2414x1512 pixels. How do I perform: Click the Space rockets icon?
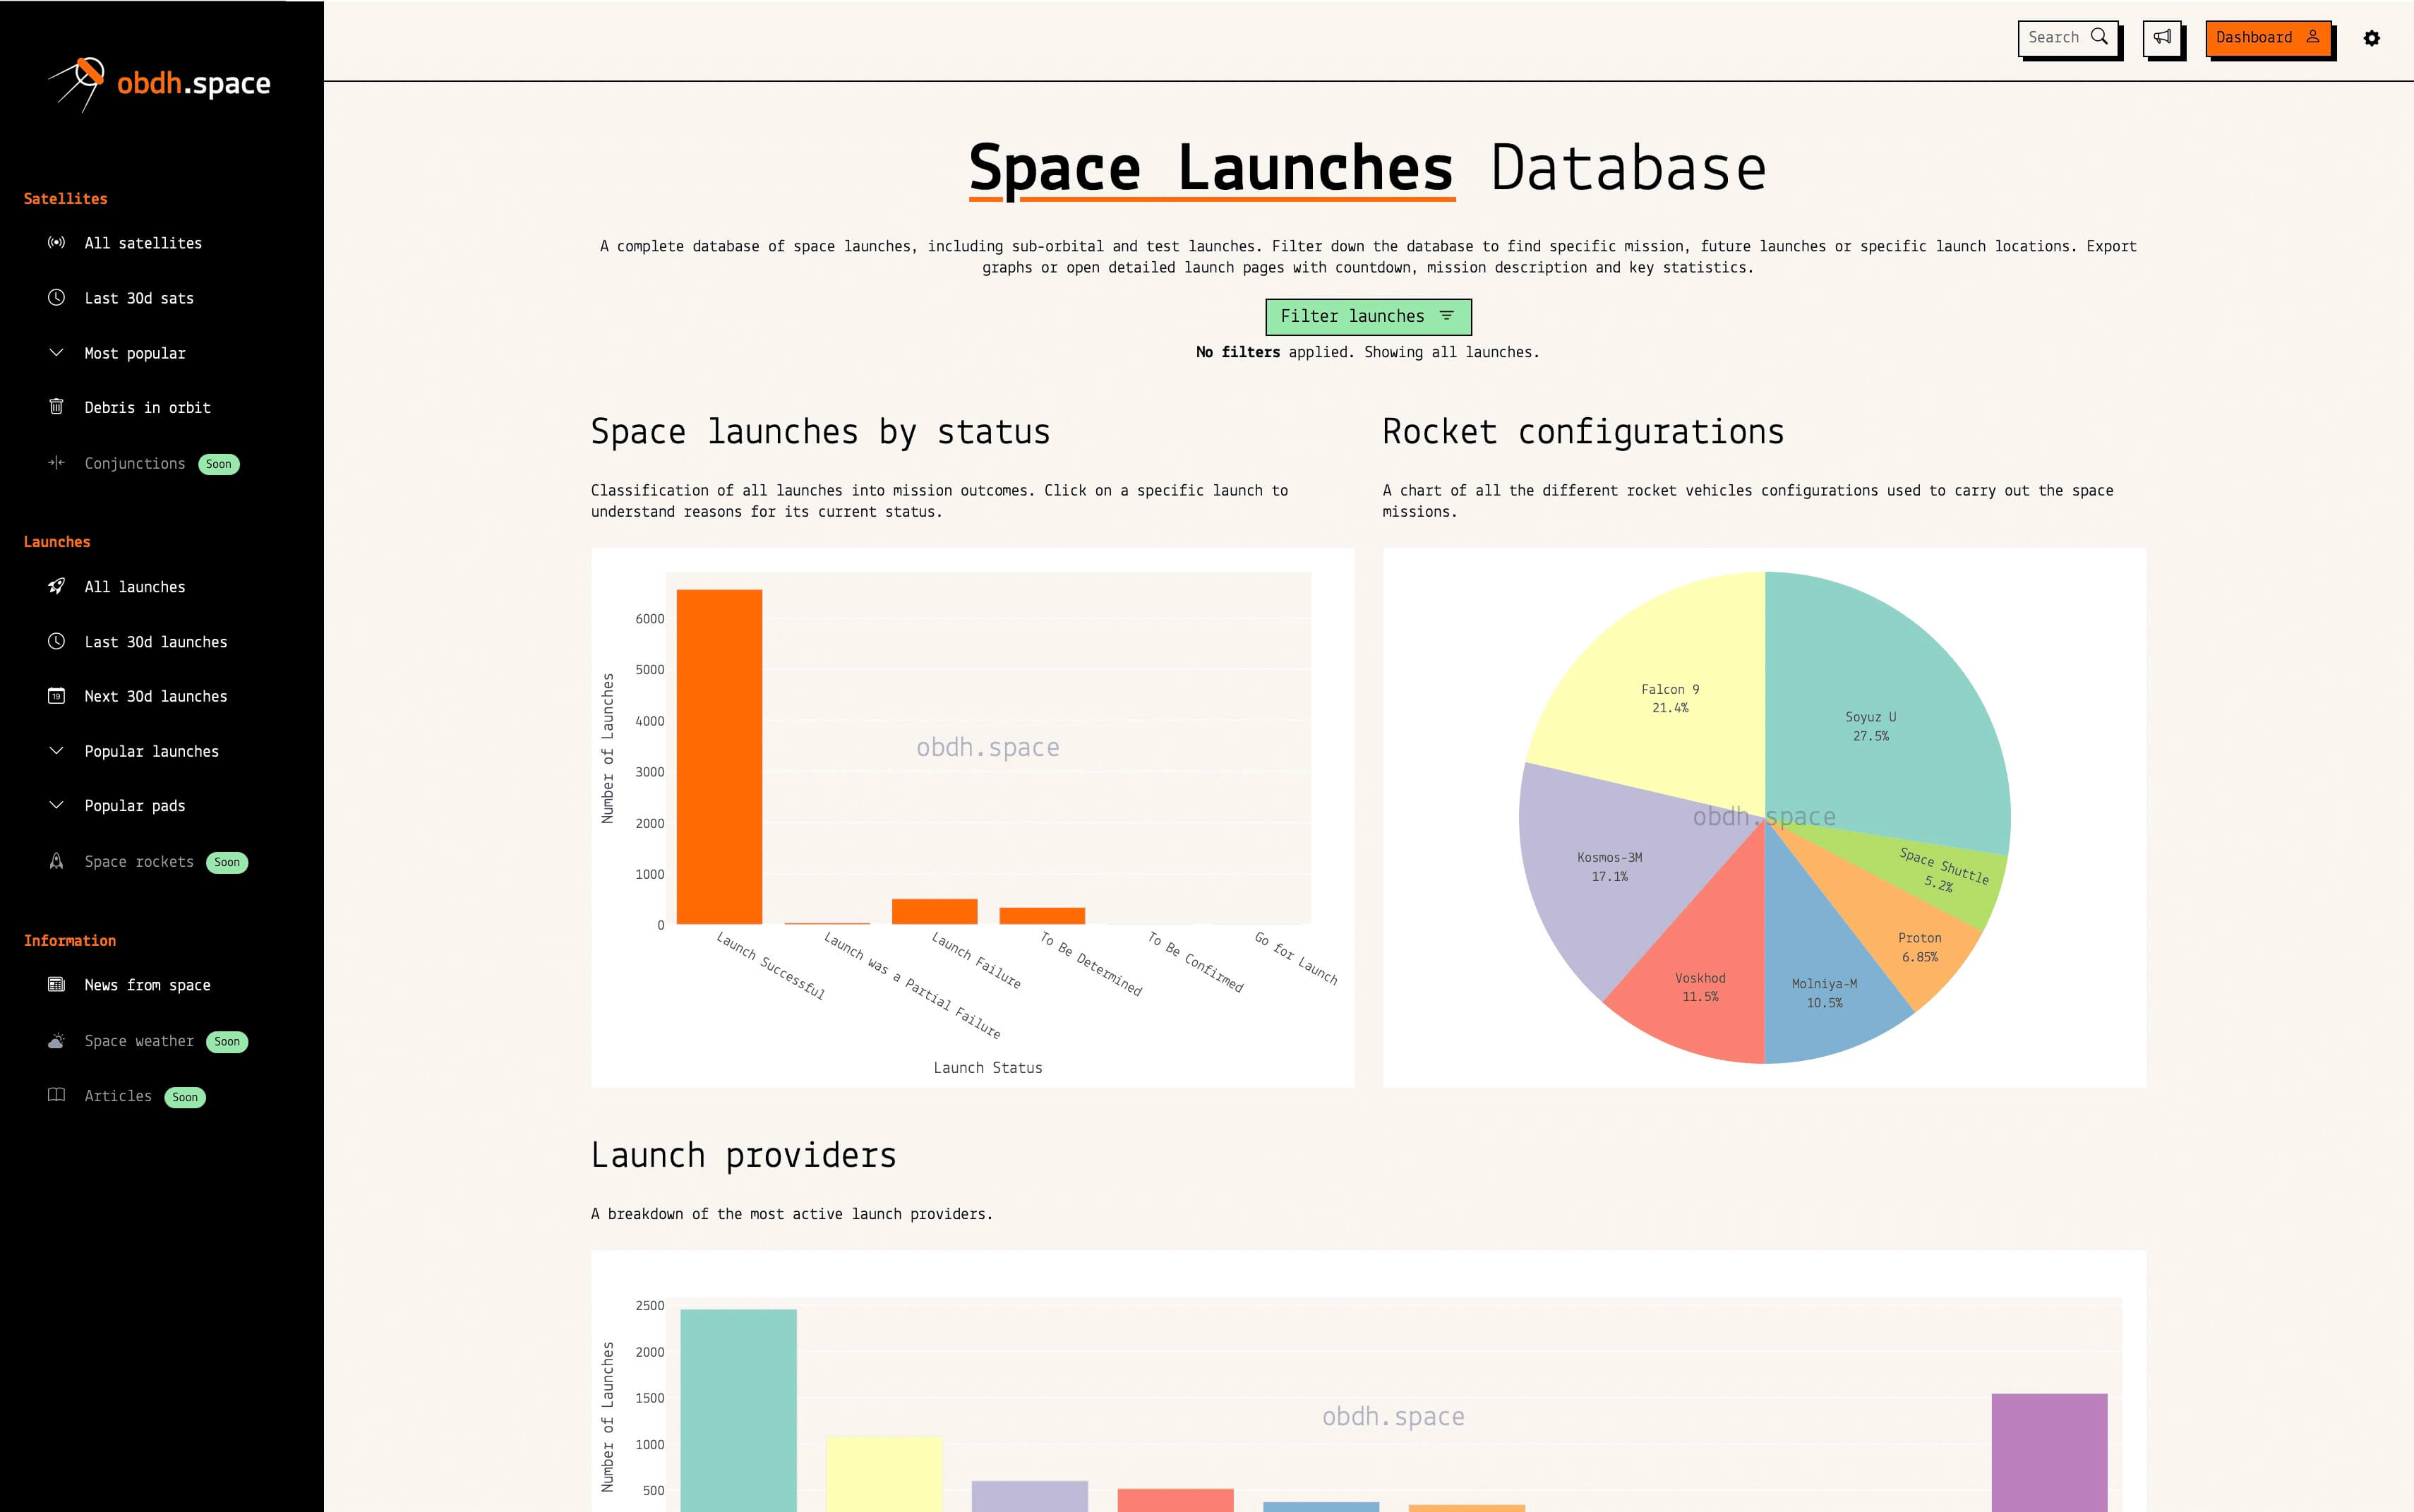pos(57,862)
